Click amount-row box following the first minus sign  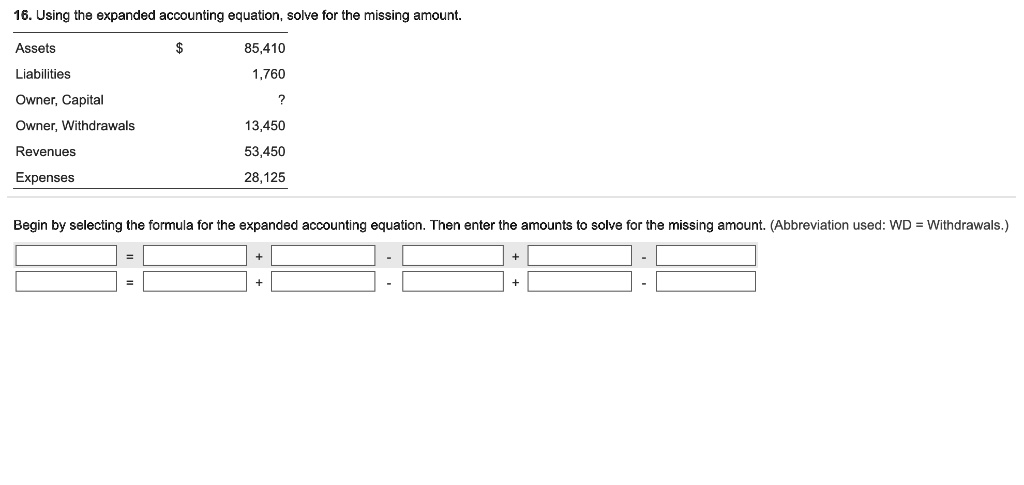[x=453, y=281]
